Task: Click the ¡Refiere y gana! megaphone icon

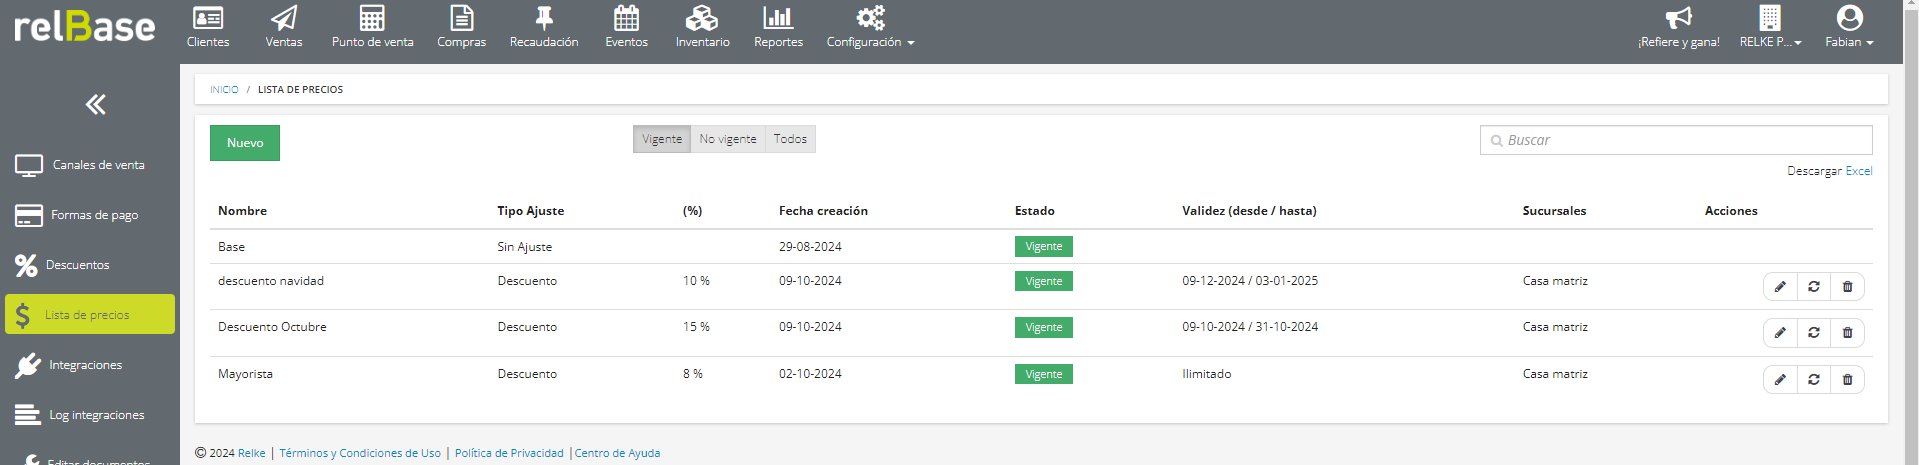Action: tap(1678, 18)
